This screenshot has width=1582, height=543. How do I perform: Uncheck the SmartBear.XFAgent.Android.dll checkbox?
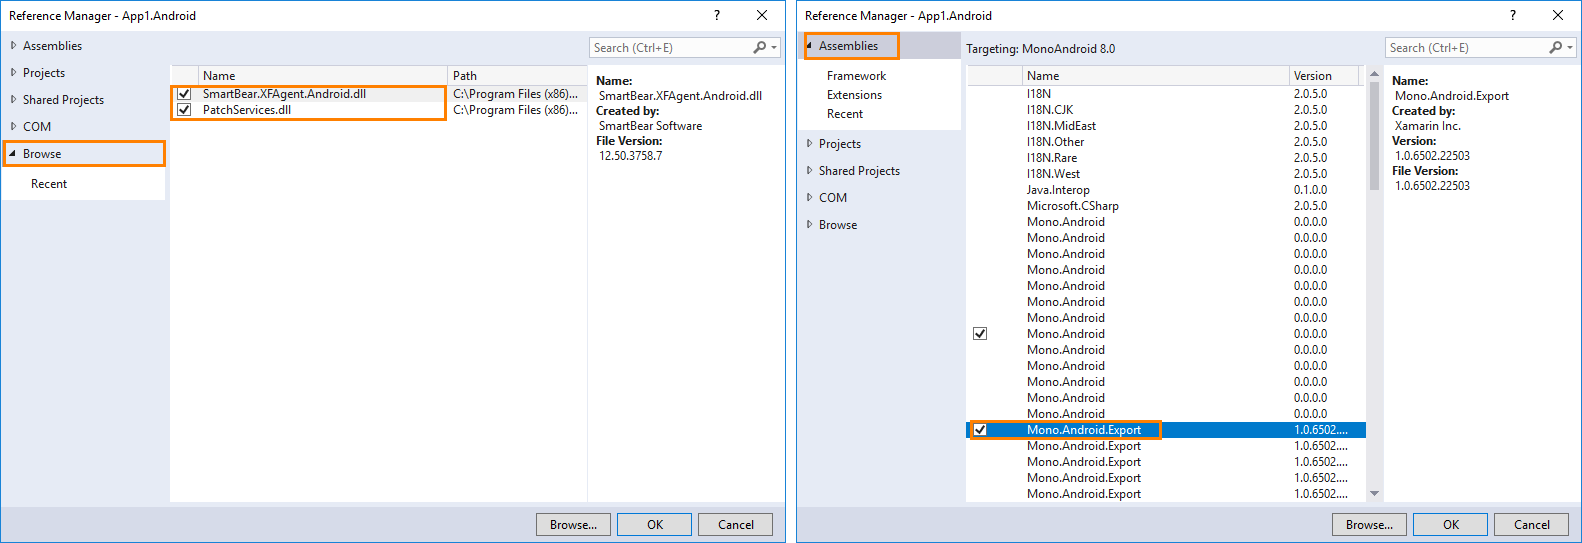click(x=184, y=94)
